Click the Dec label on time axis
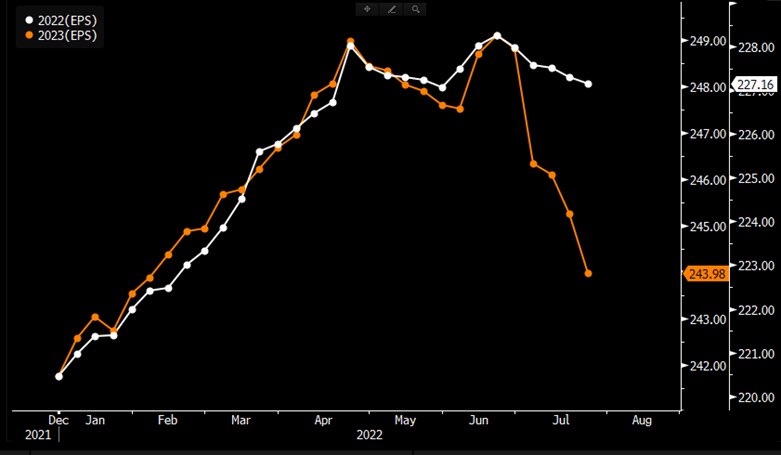 click(59, 421)
